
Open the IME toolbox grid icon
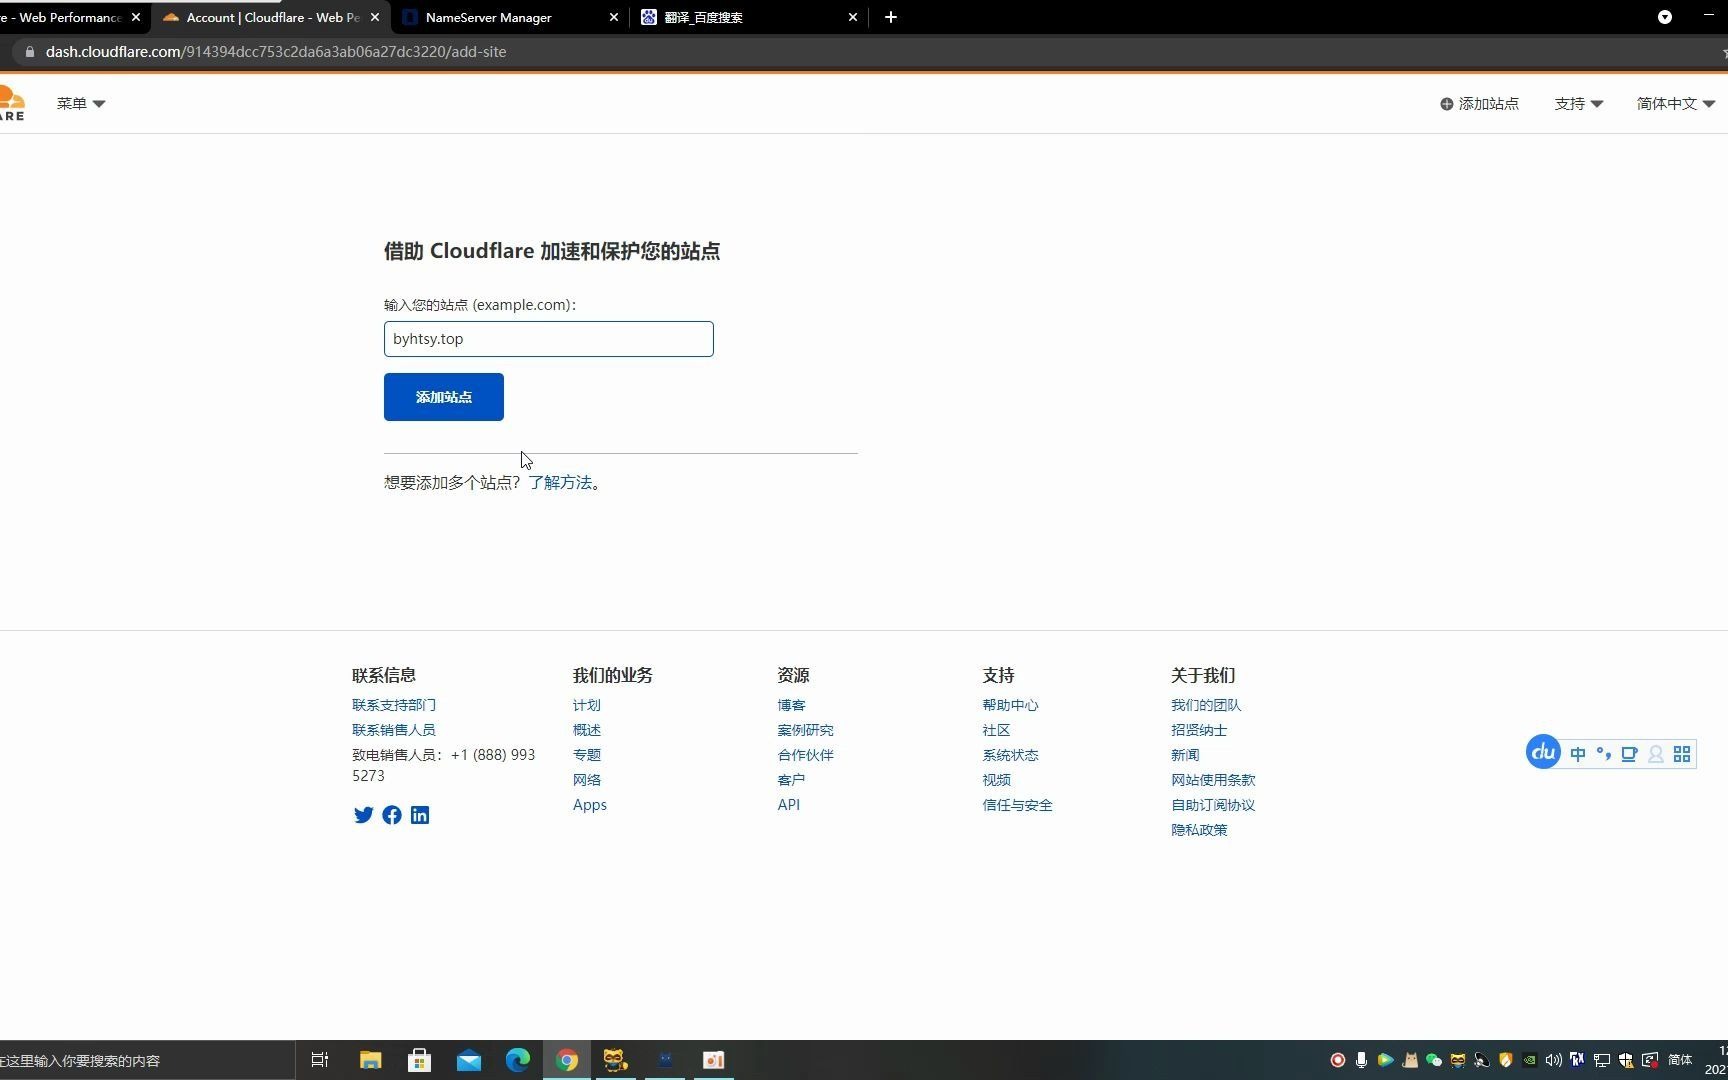coord(1682,754)
